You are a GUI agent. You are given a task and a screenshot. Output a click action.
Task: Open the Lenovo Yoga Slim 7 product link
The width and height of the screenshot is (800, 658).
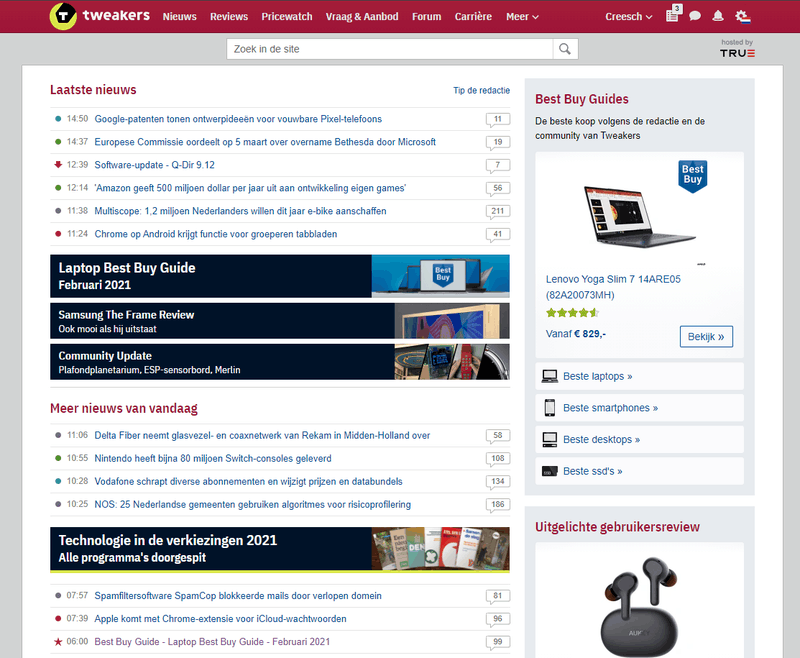(613, 287)
